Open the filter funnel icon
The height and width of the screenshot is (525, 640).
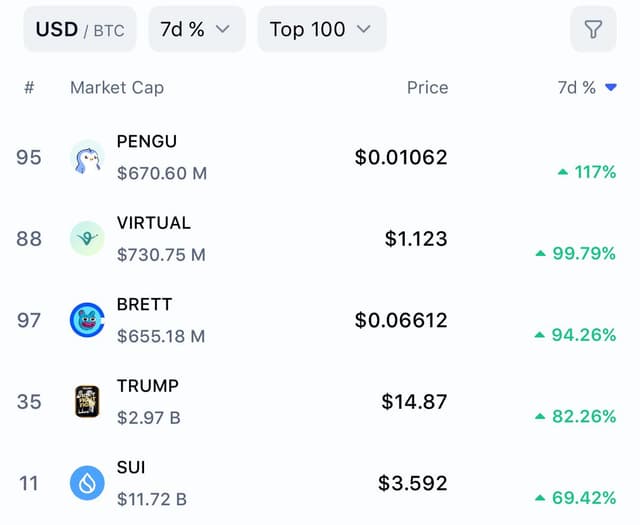pos(593,29)
